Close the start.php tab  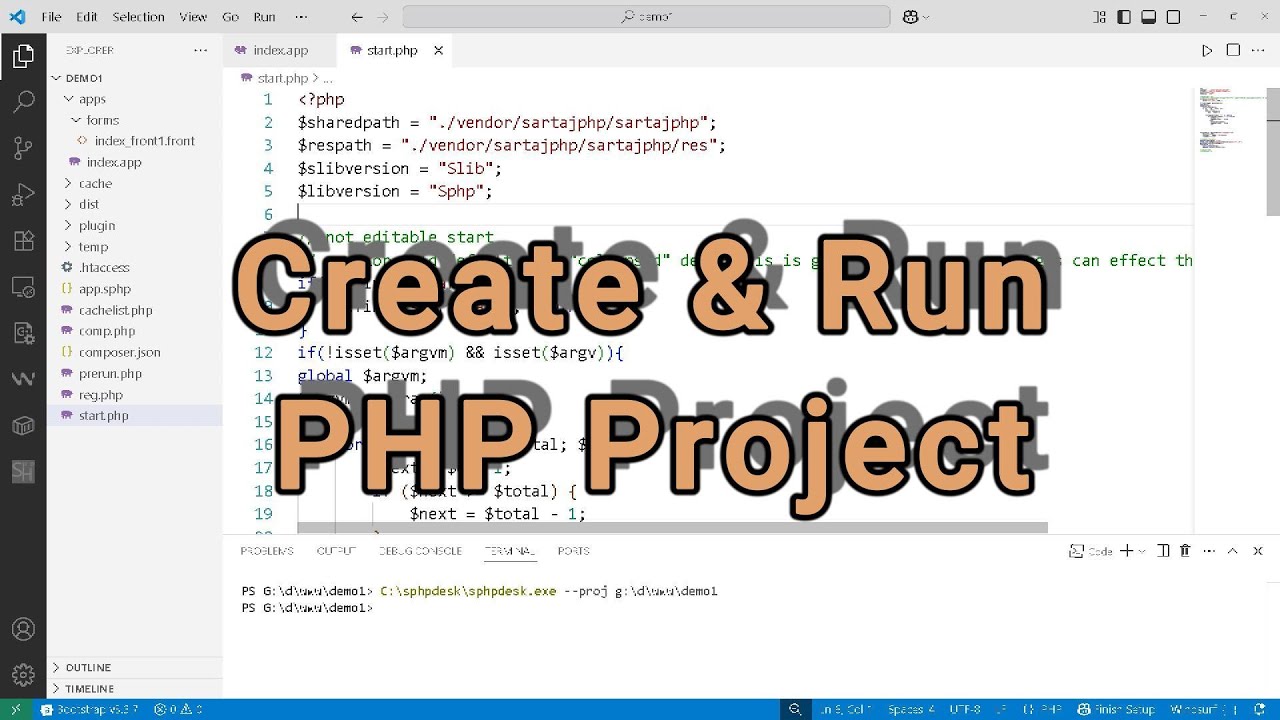438,50
